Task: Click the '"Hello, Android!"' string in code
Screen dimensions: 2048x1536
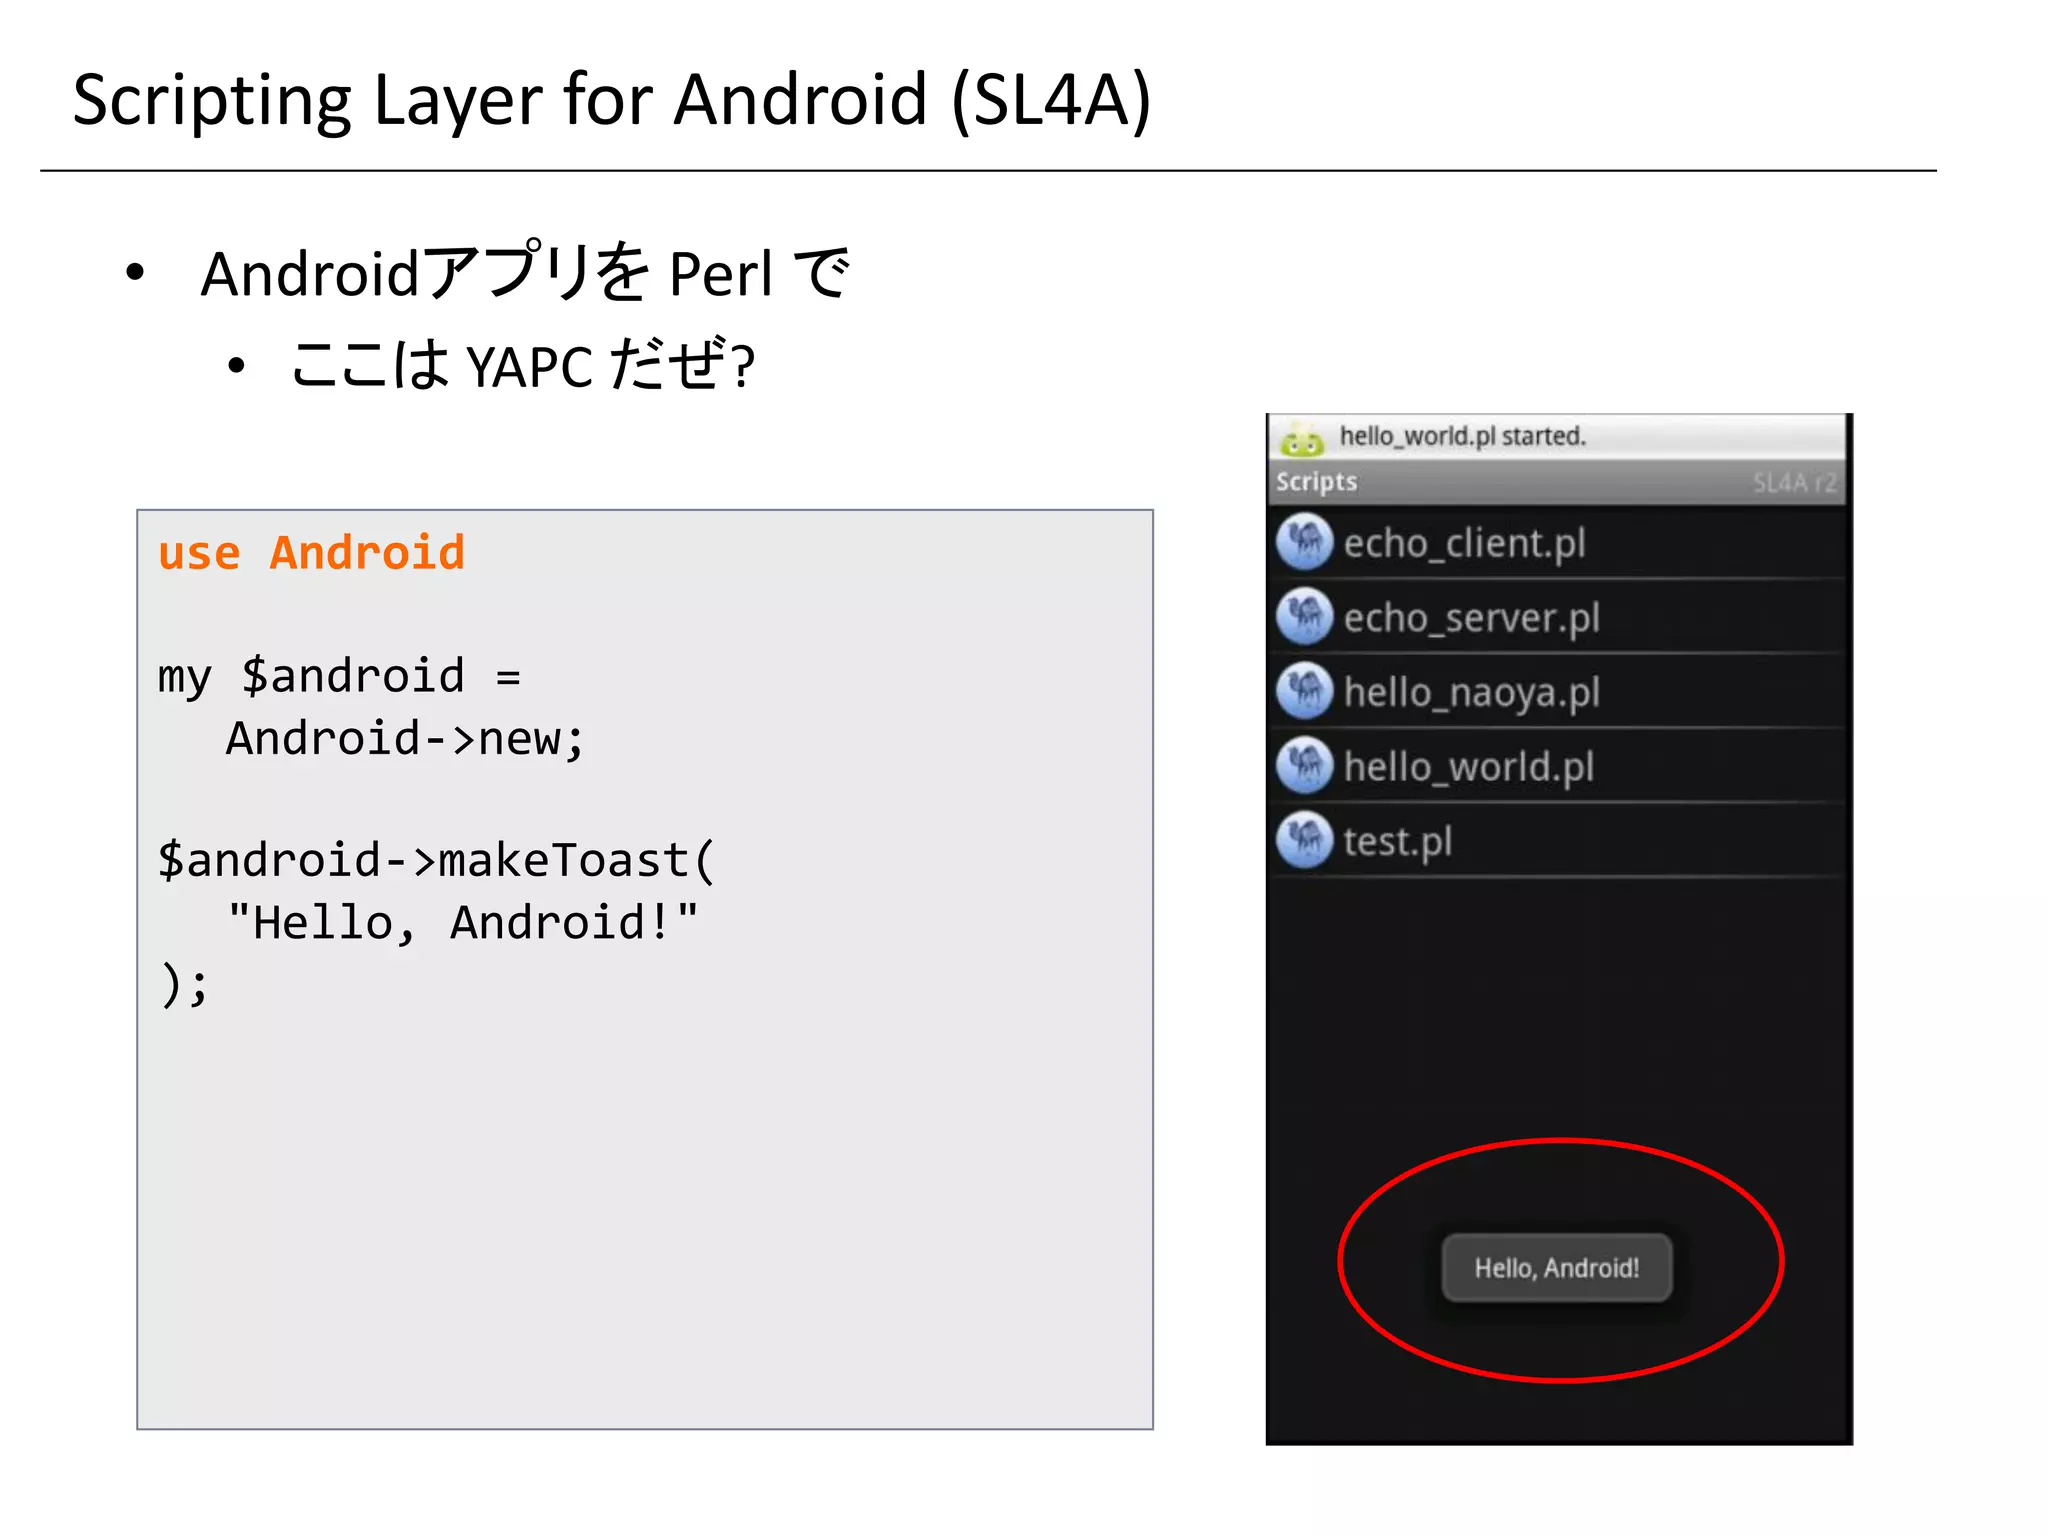Action: (462, 922)
